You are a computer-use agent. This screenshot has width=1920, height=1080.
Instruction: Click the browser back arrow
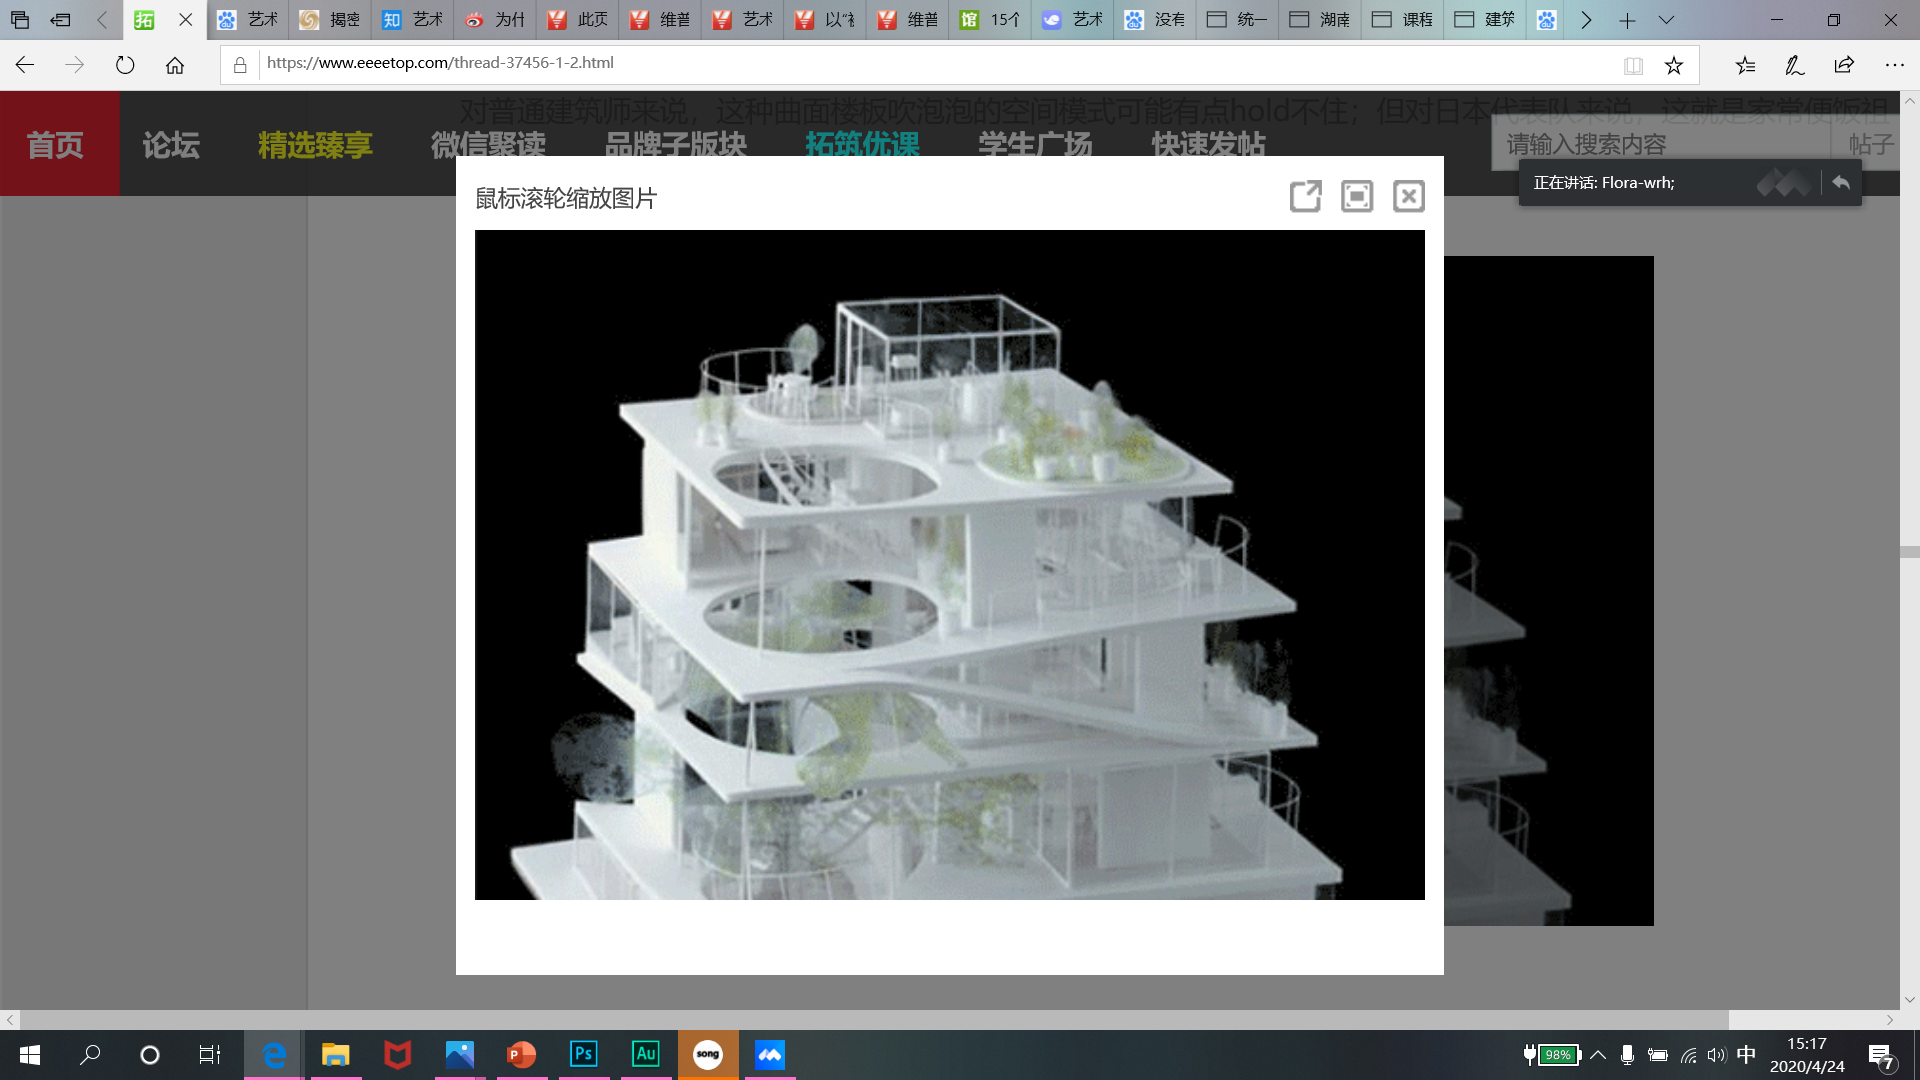(x=25, y=65)
